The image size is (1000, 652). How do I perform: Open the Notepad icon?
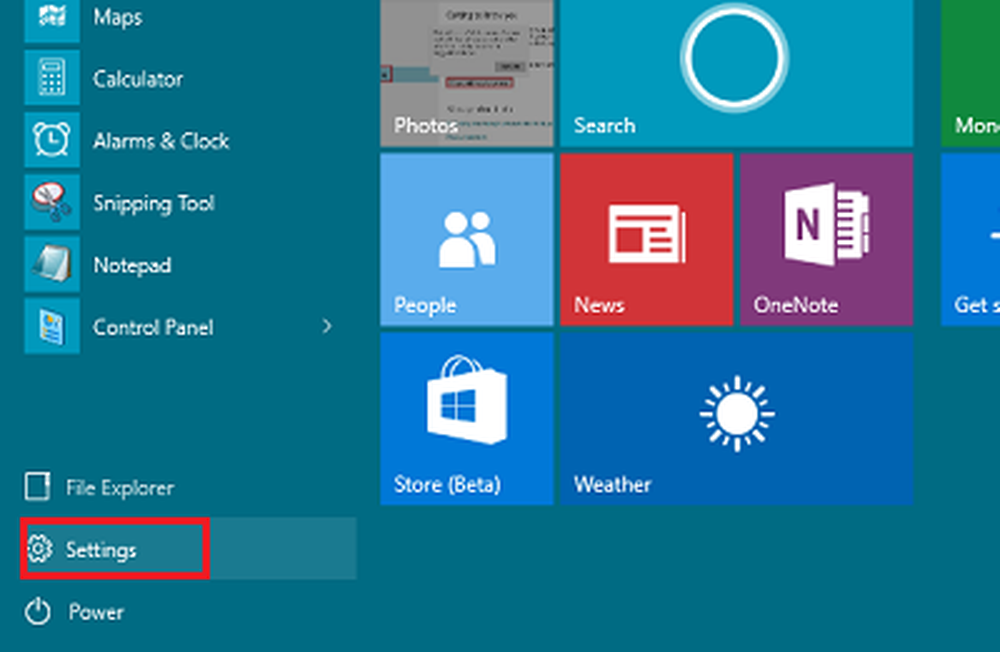click(x=51, y=265)
